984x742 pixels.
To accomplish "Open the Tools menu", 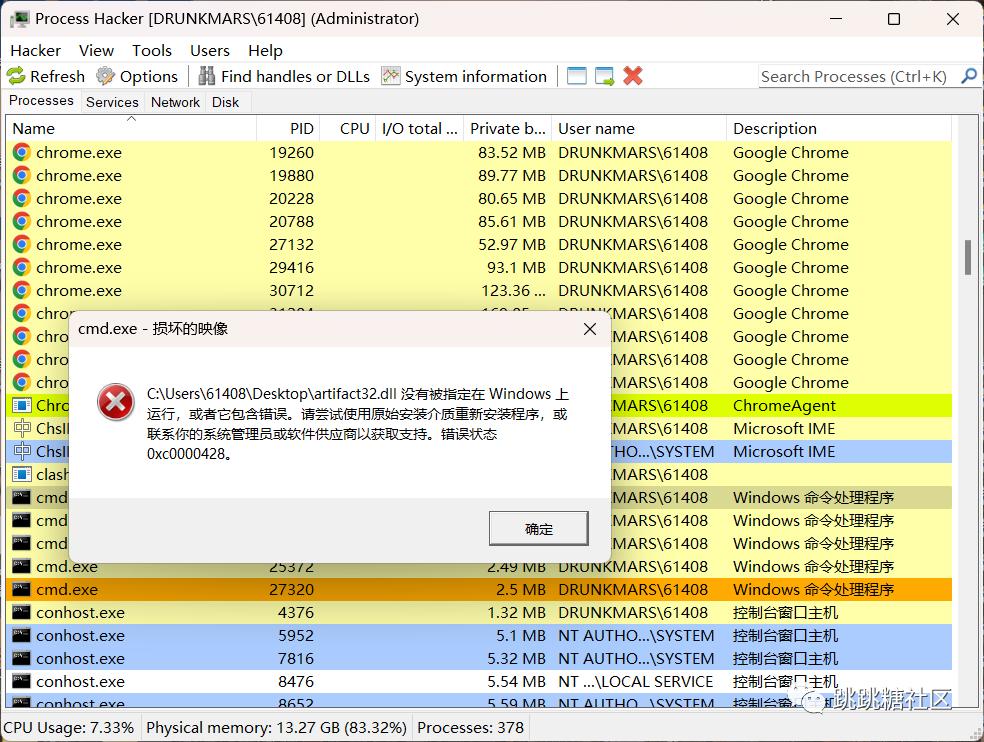I will click(152, 51).
